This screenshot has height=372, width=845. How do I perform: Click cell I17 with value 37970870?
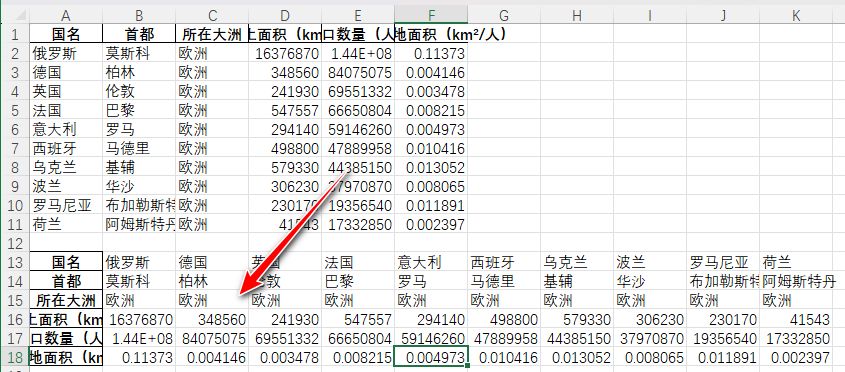coord(650,338)
